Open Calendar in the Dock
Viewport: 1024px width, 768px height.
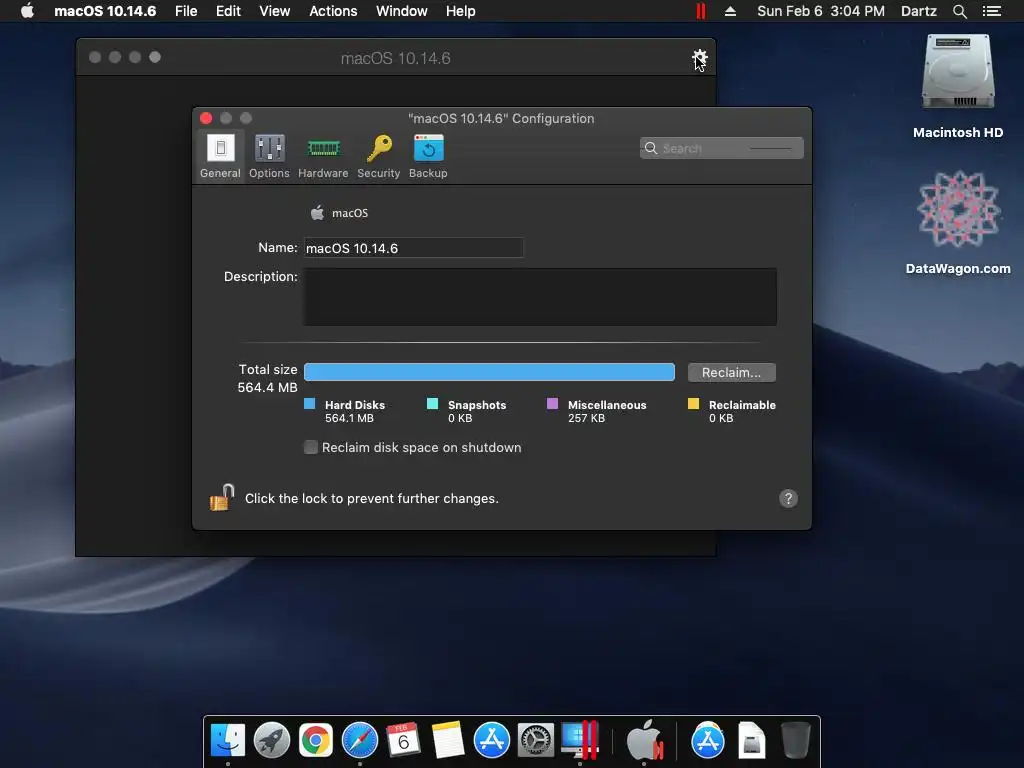point(404,741)
